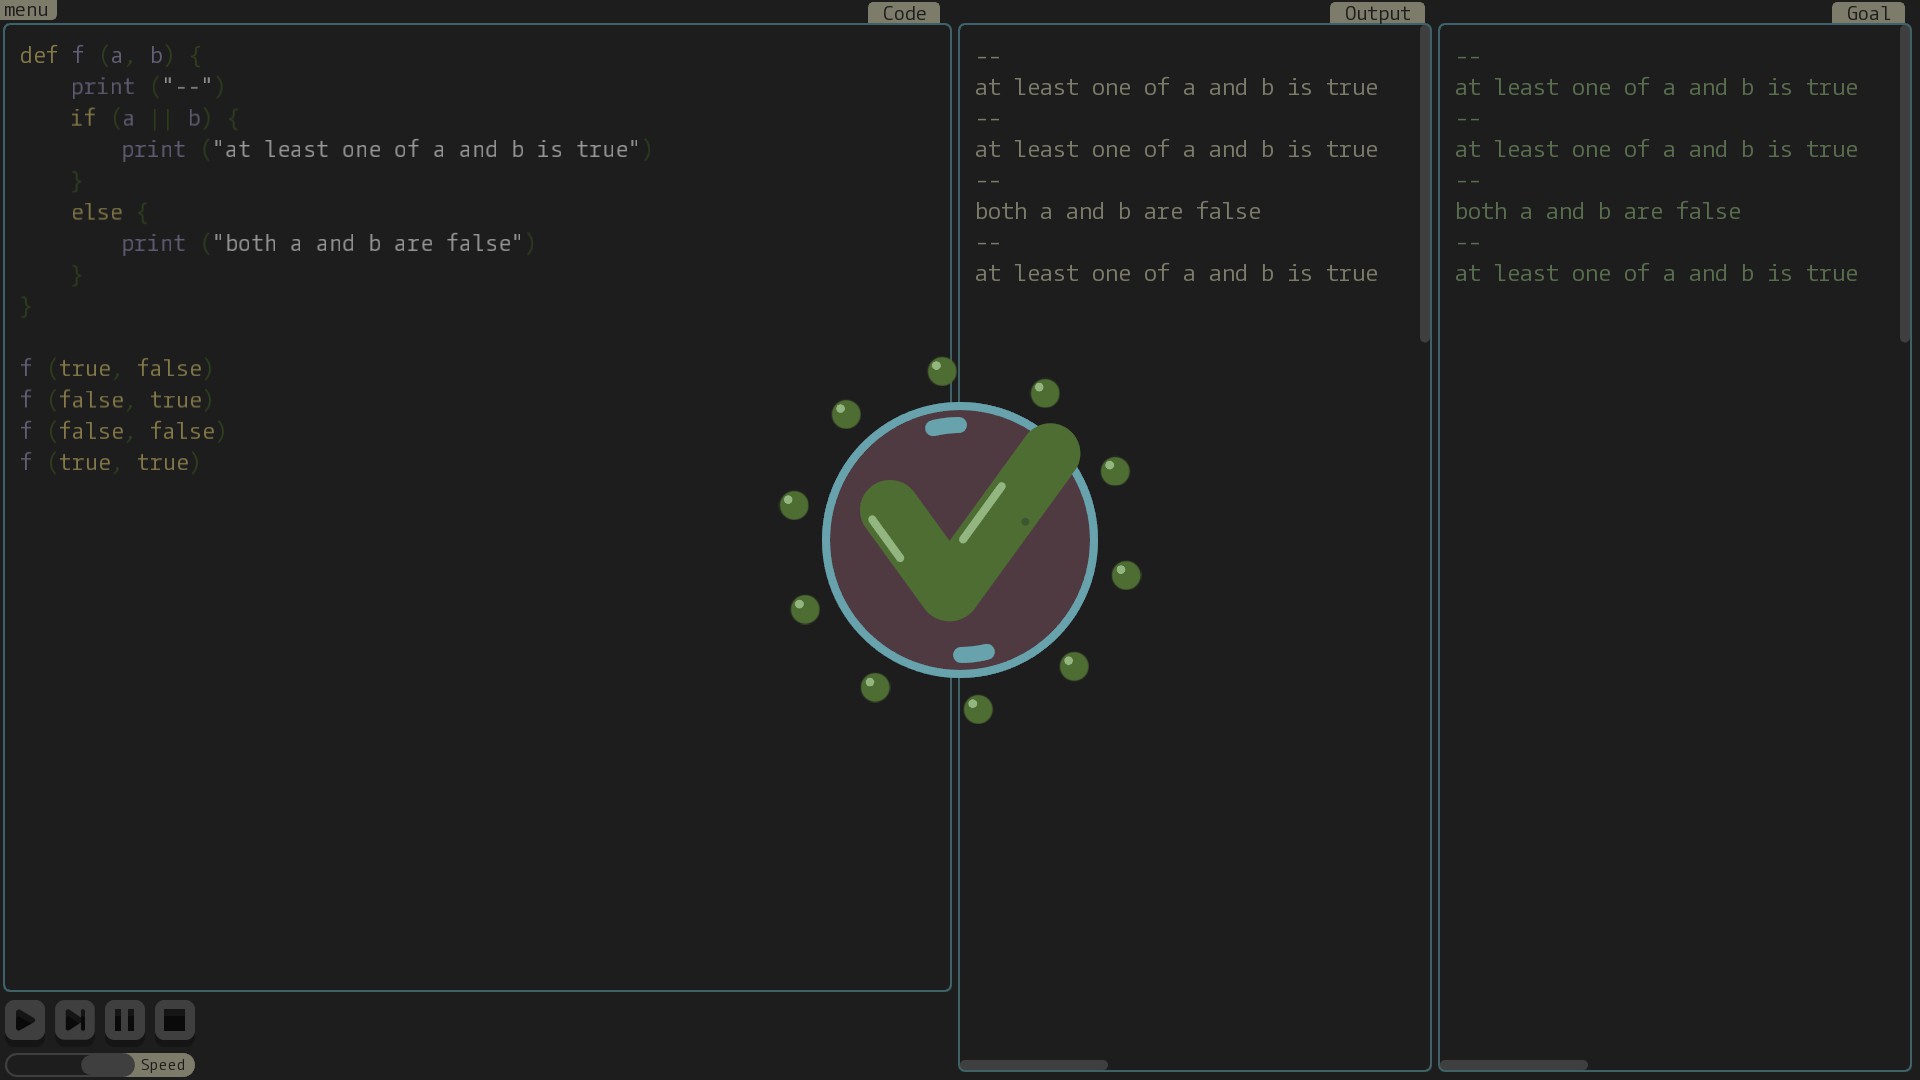Click Output panel horizontal scrollbar

click(x=1034, y=1065)
